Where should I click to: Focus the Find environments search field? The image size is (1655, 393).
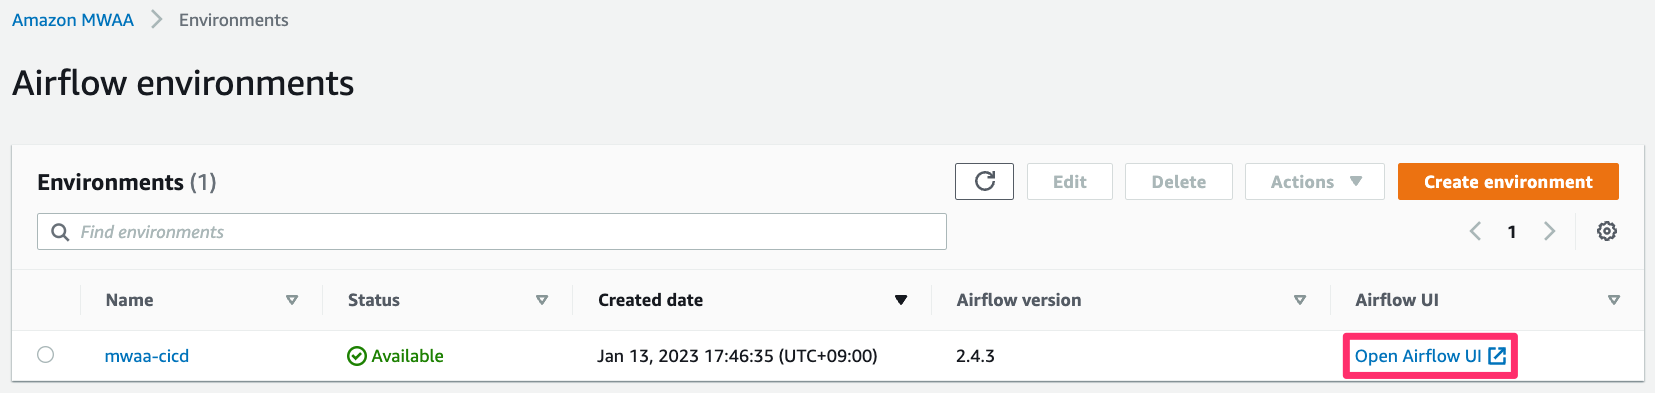pos(492,232)
